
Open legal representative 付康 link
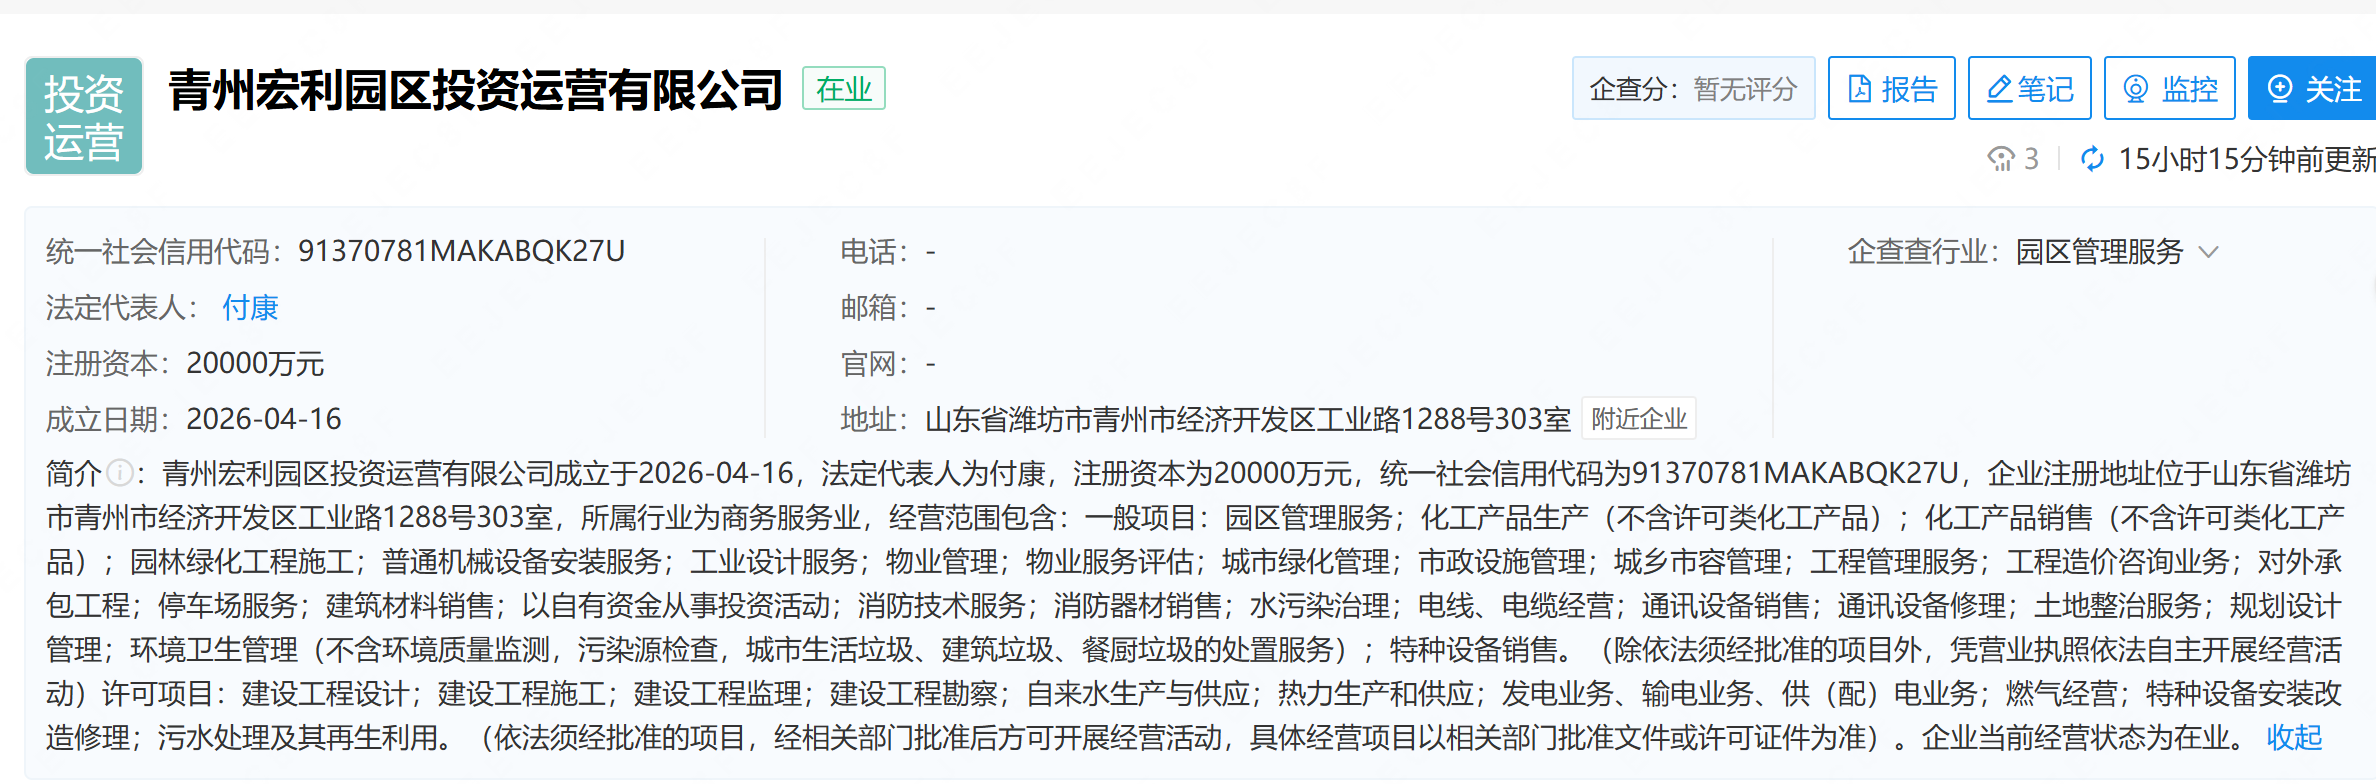pos(250,308)
